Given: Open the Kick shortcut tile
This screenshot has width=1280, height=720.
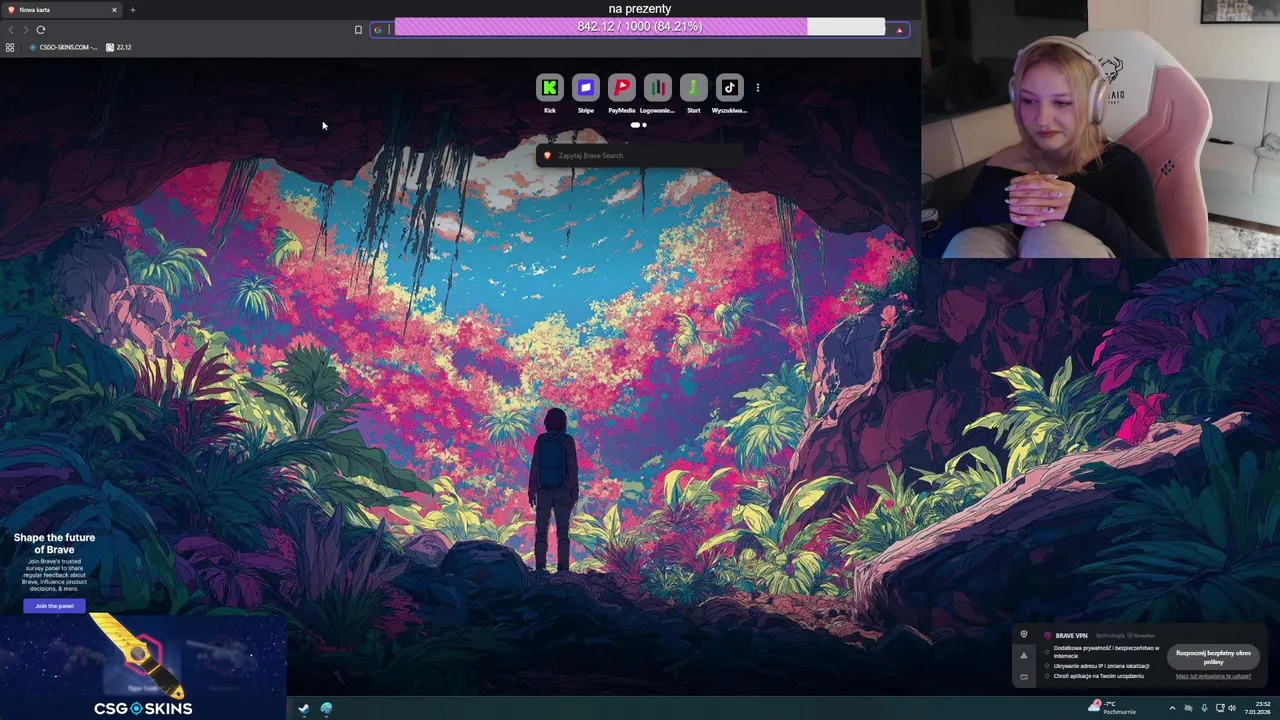Looking at the screenshot, I should click(549, 88).
